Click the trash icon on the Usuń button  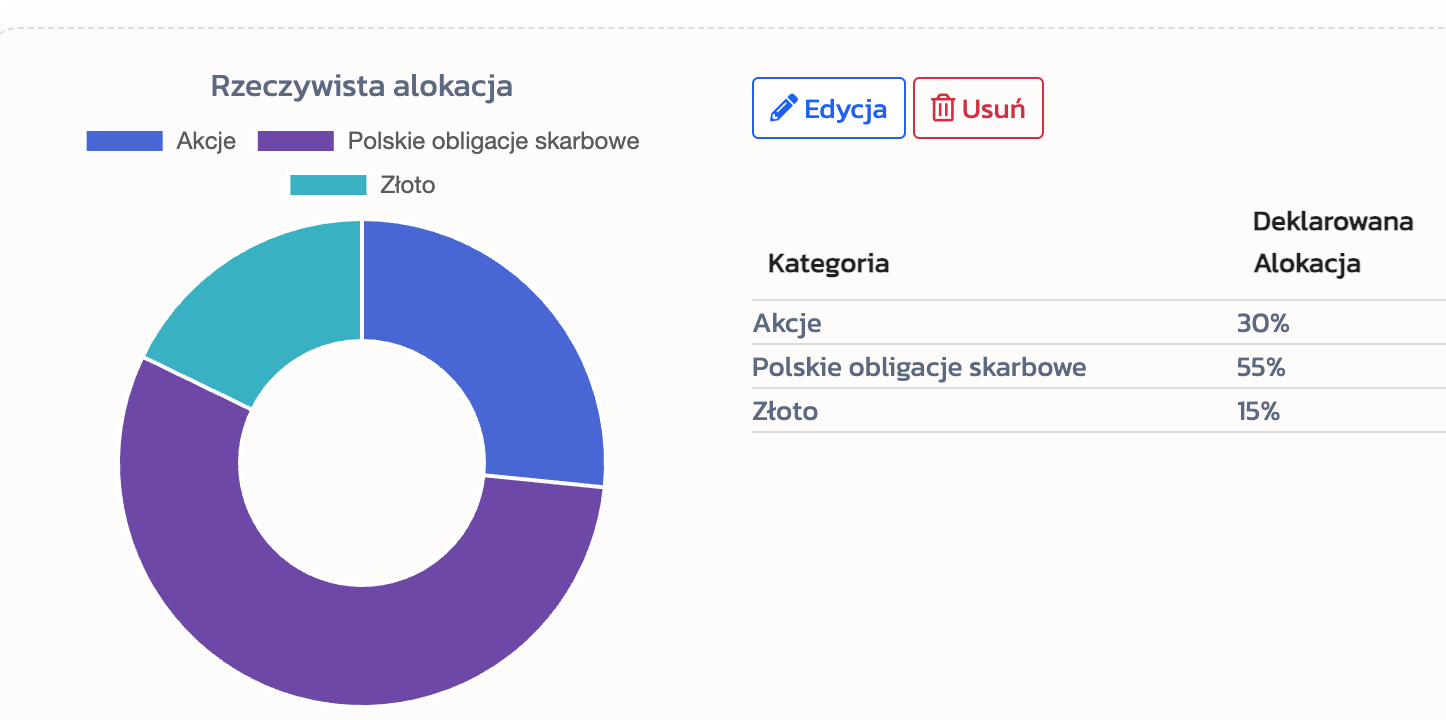[x=945, y=107]
